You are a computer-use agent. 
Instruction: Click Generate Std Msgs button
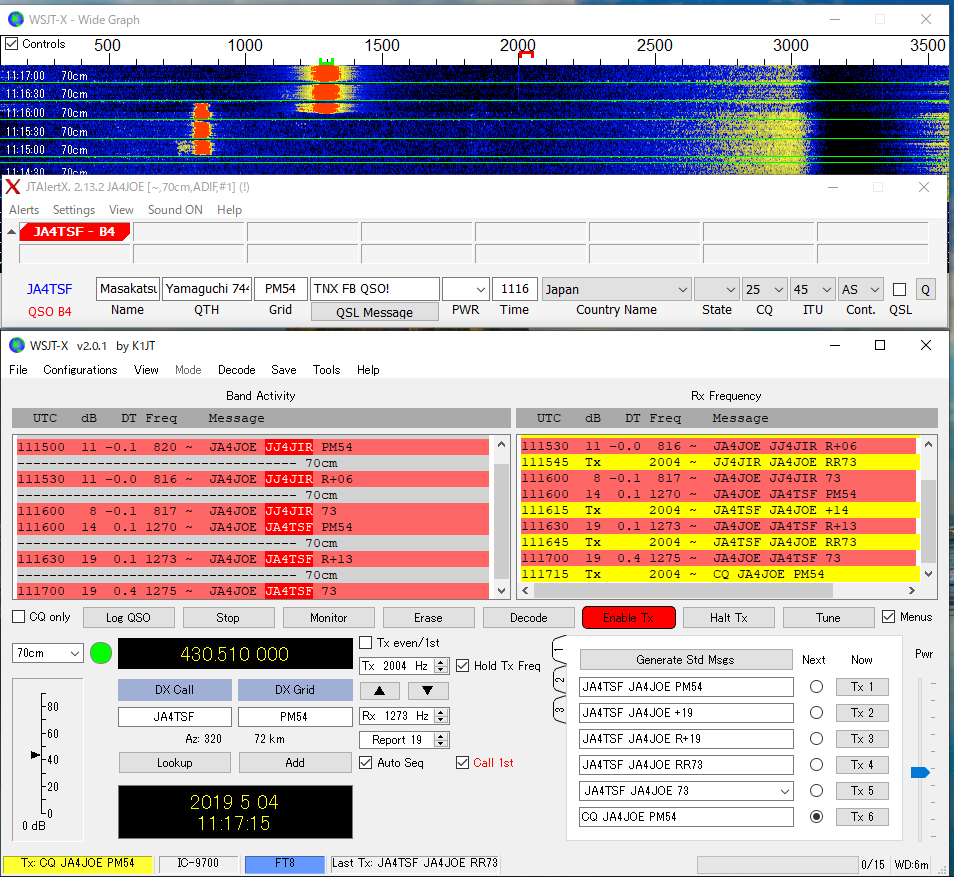[686, 660]
